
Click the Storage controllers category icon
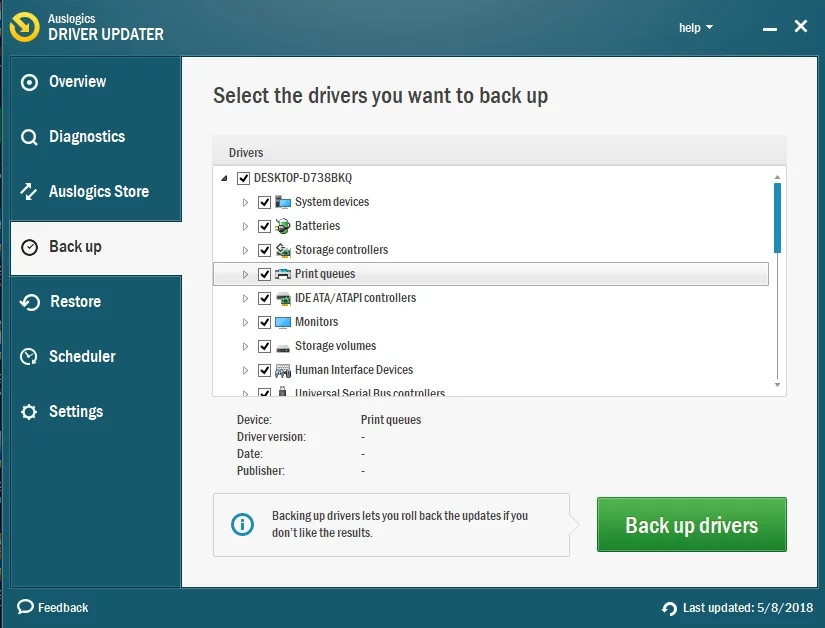[283, 250]
